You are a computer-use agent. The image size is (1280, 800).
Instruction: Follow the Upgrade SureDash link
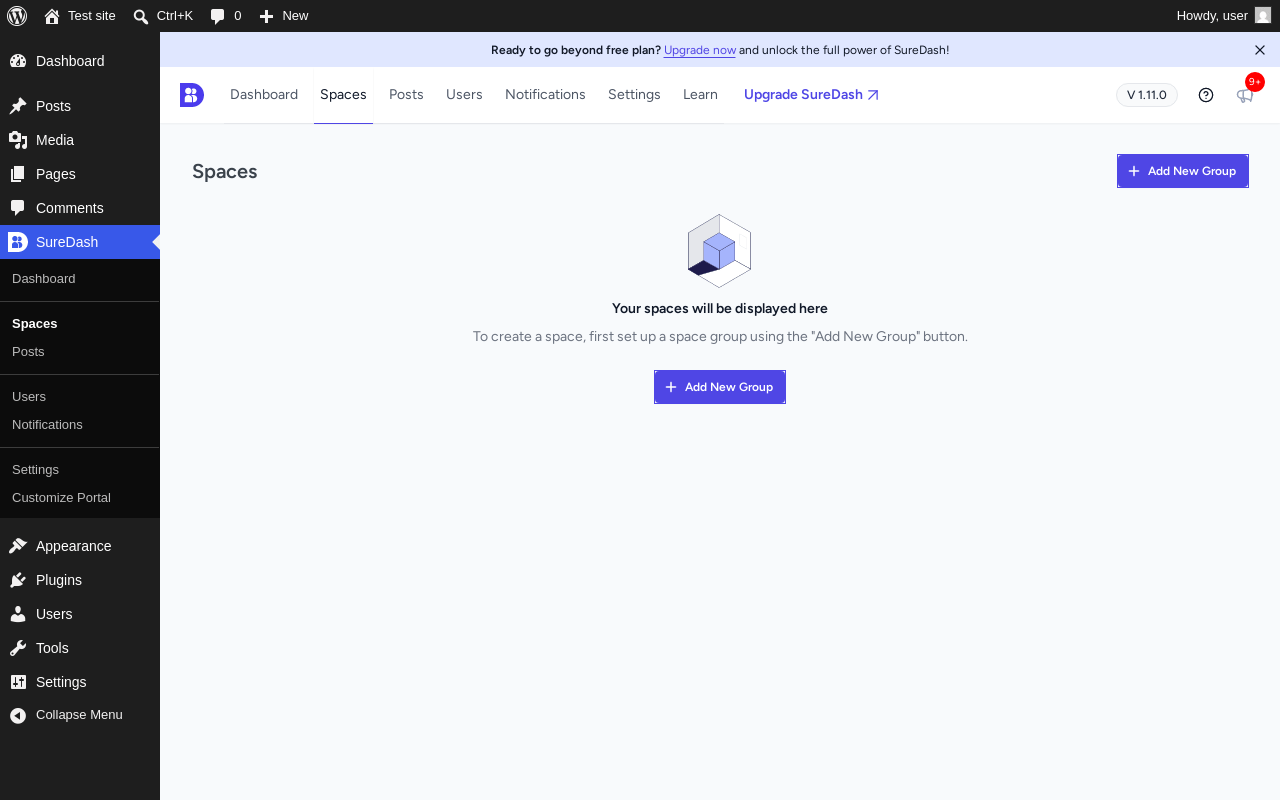[x=811, y=95]
